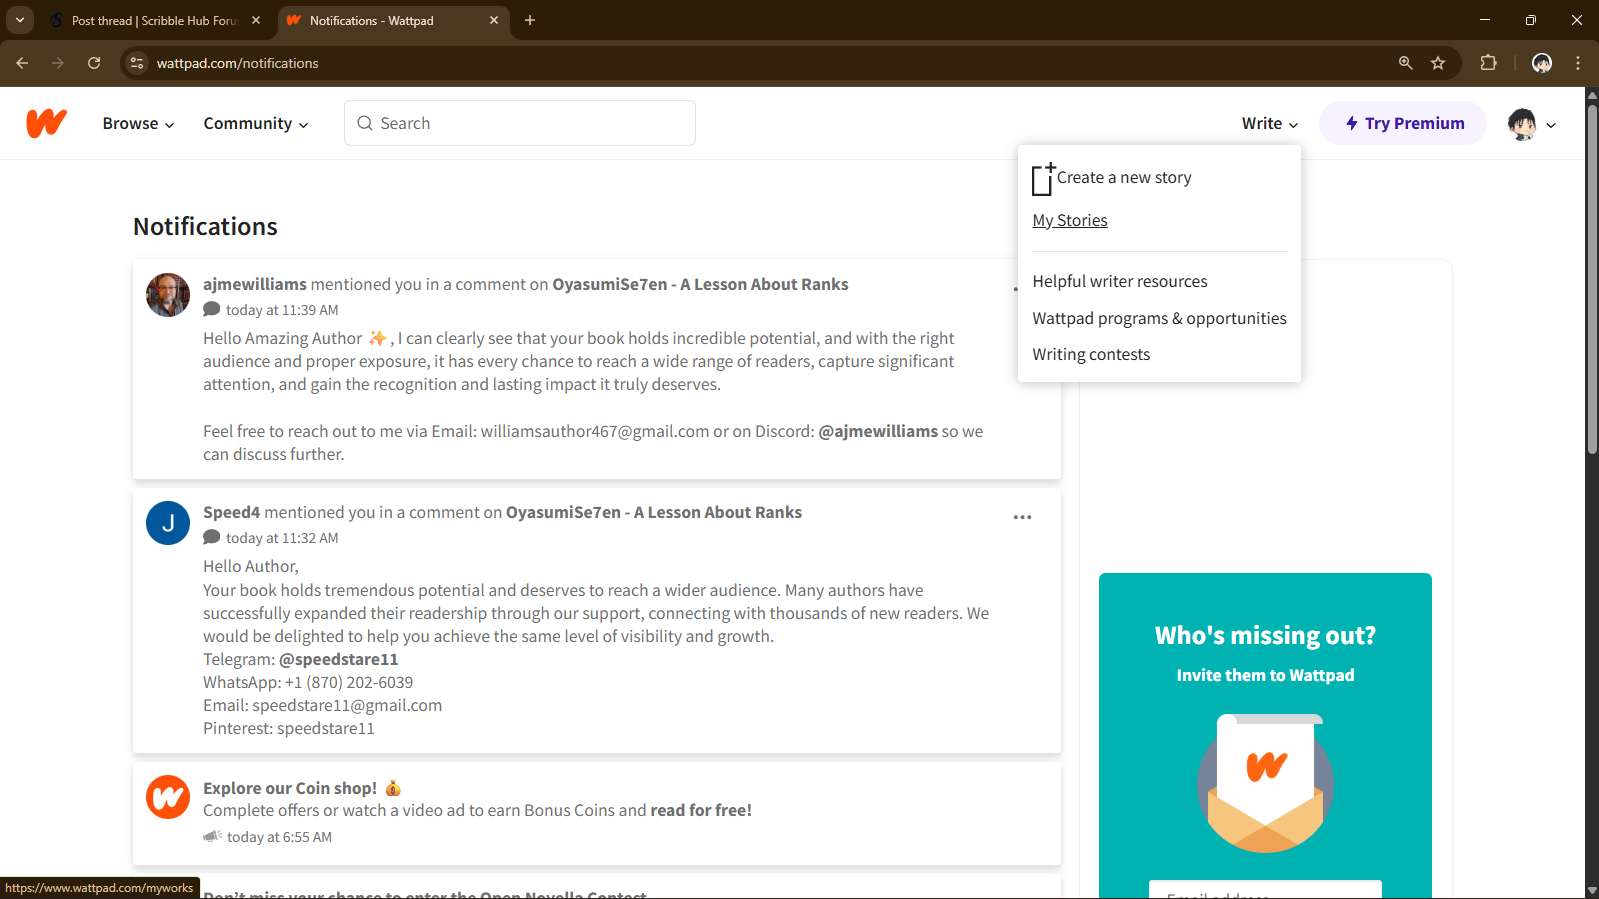Screen dimensions: 1599x899
Task: Click the reload page icon
Action: pos(94,63)
